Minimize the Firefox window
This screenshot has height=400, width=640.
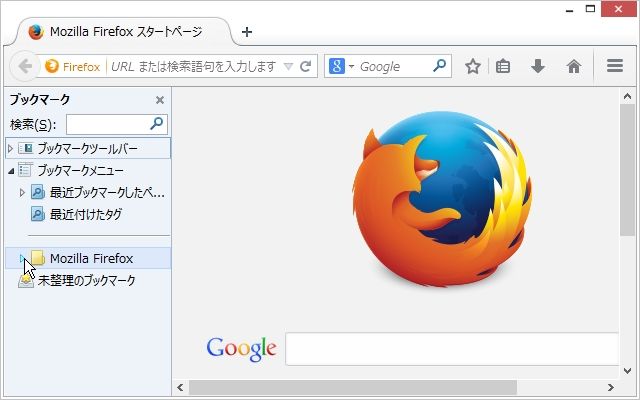[x=570, y=10]
